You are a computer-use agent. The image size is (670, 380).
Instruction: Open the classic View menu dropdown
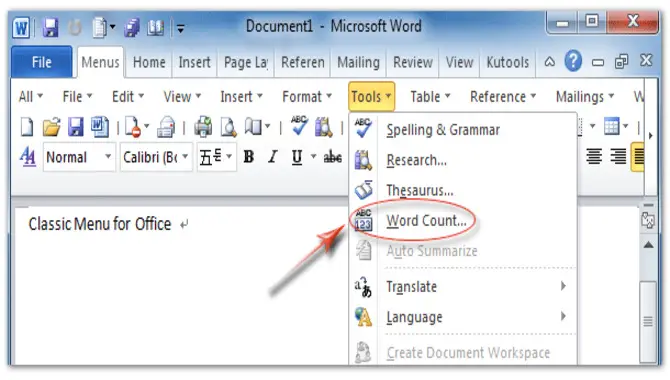point(182,97)
